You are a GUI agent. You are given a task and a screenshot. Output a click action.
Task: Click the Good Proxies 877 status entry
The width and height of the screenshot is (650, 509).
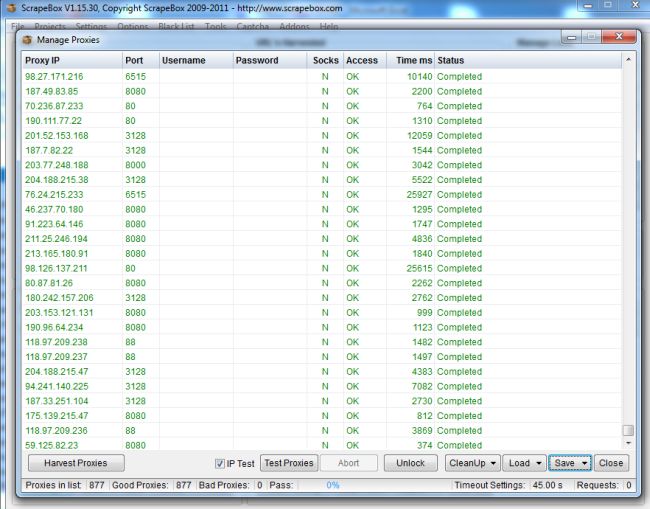tap(151, 485)
